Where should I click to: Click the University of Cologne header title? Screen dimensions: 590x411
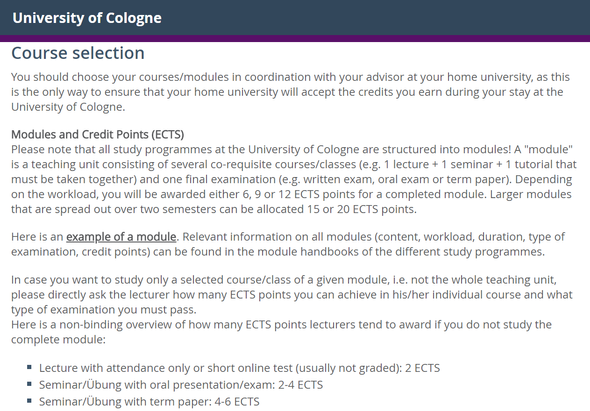[87, 18]
